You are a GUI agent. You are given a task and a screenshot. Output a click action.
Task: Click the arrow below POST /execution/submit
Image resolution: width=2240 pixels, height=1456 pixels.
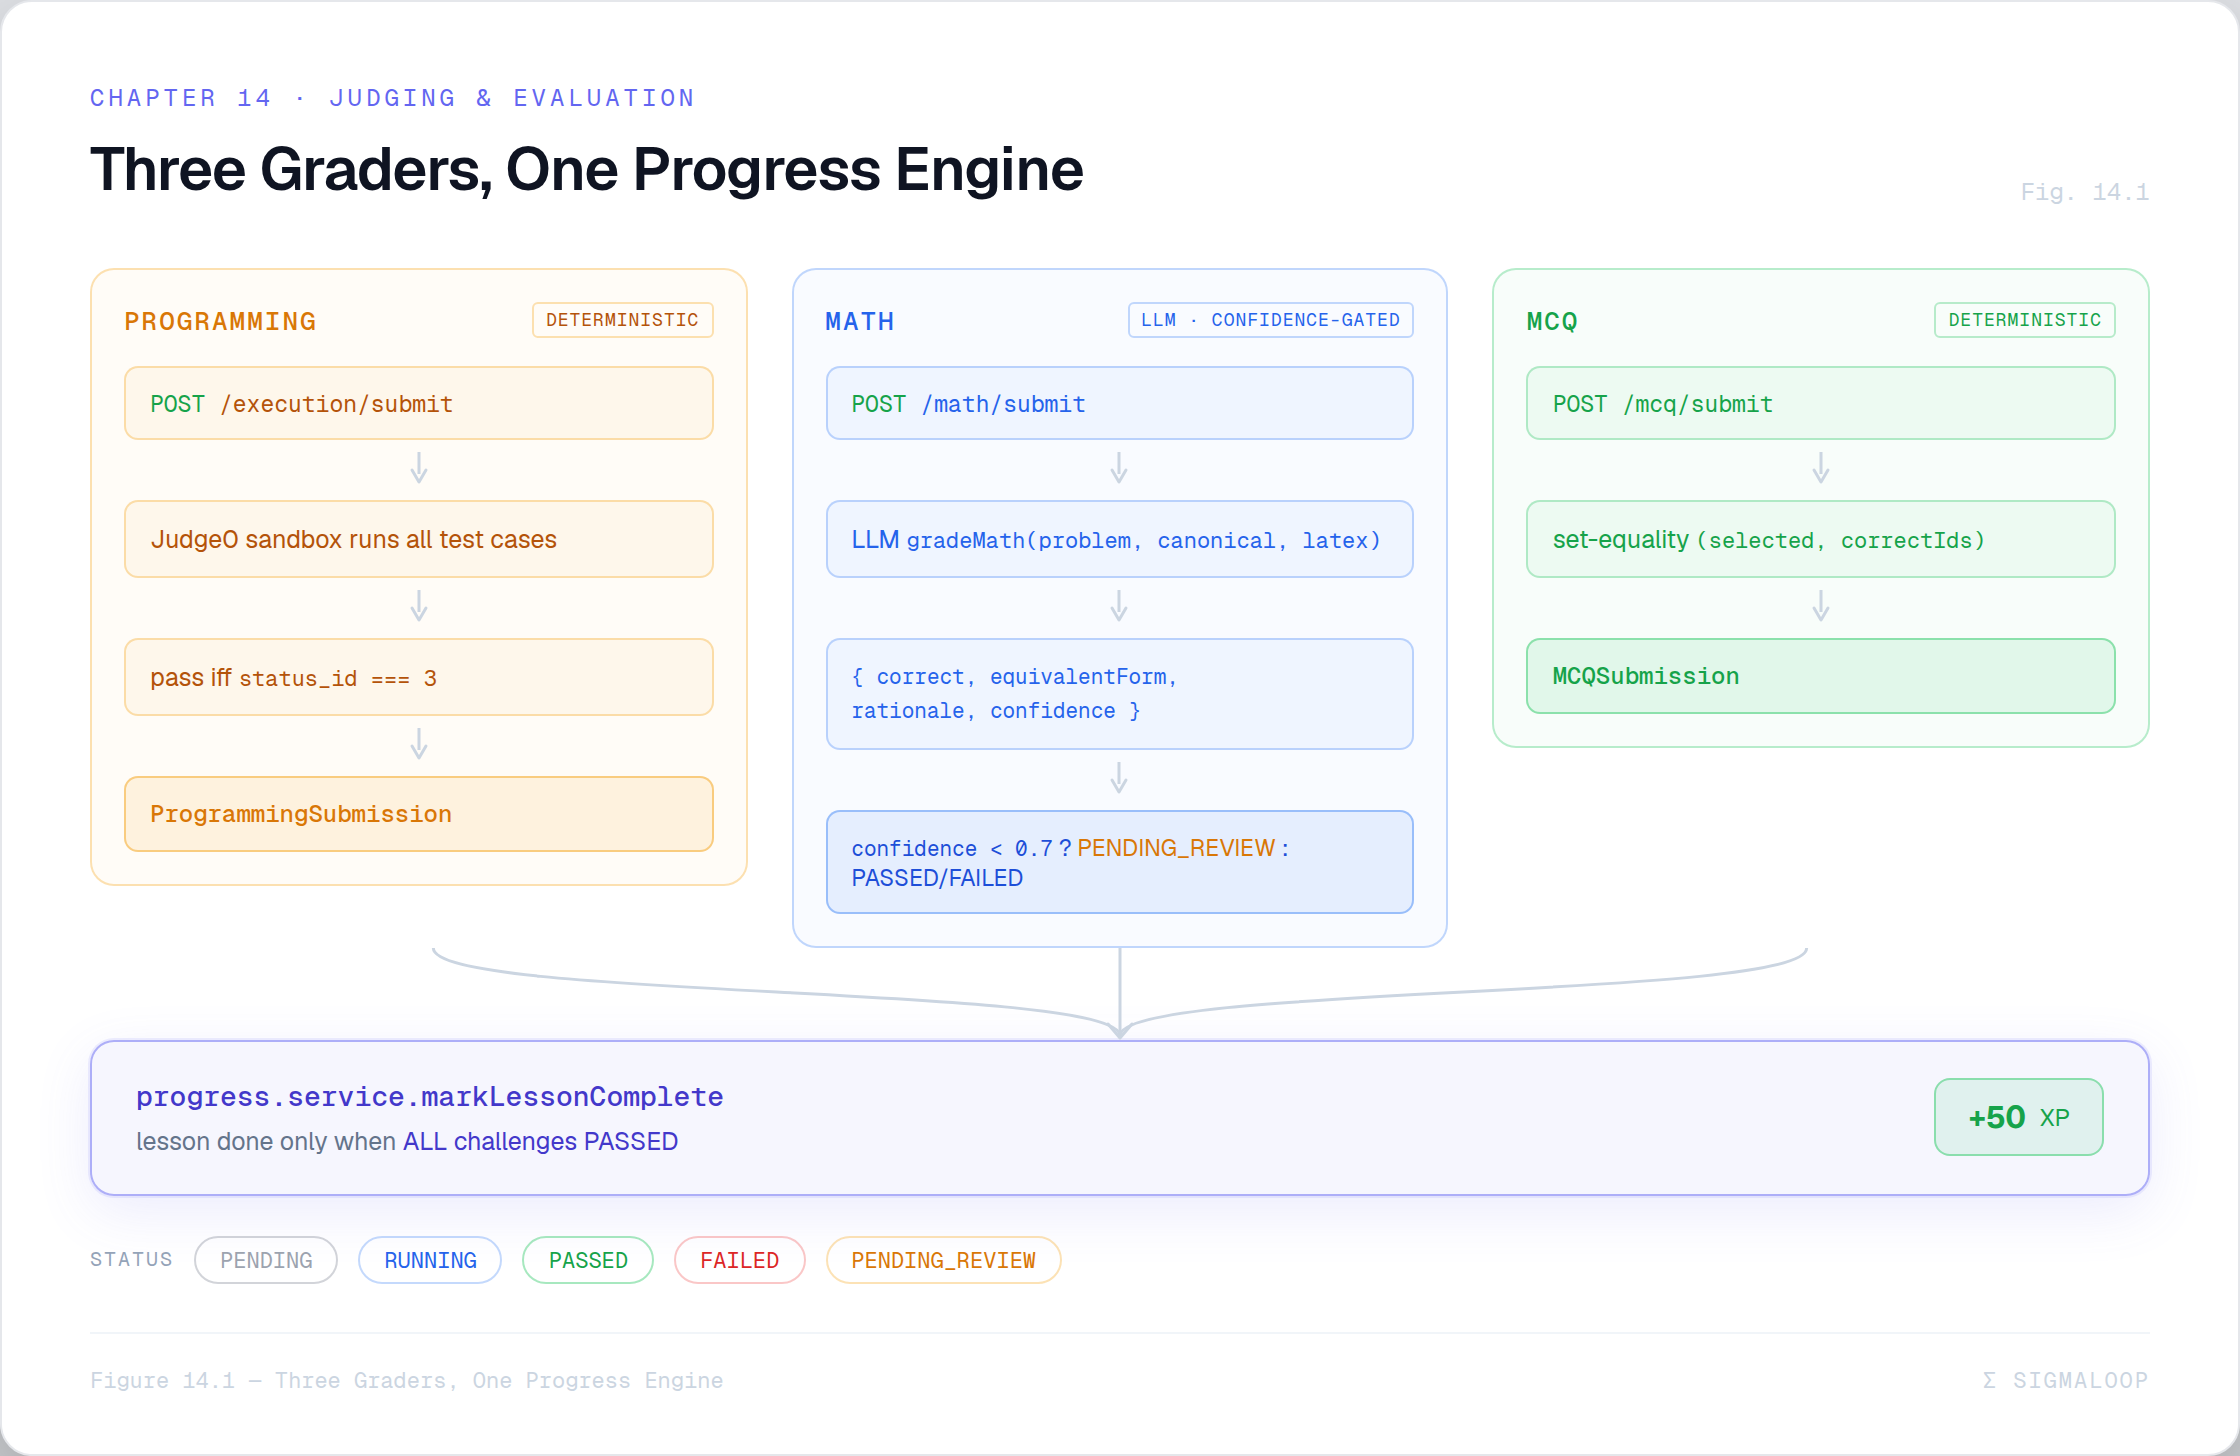[419, 468]
